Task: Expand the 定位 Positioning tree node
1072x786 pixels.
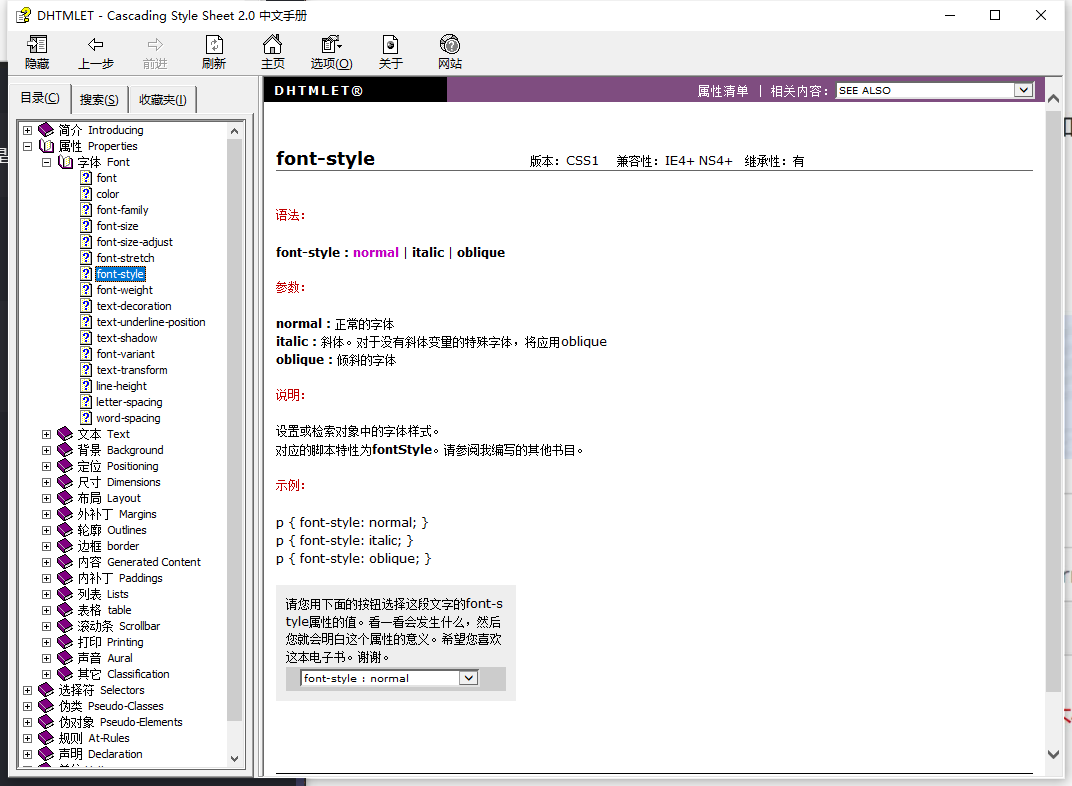Action: [46, 466]
